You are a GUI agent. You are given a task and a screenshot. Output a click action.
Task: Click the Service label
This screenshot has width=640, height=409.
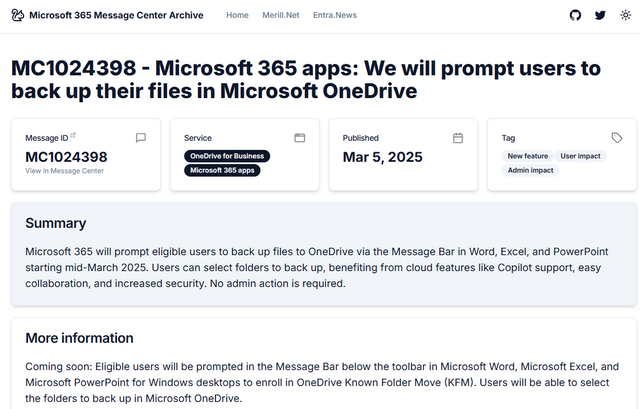tap(198, 138)
